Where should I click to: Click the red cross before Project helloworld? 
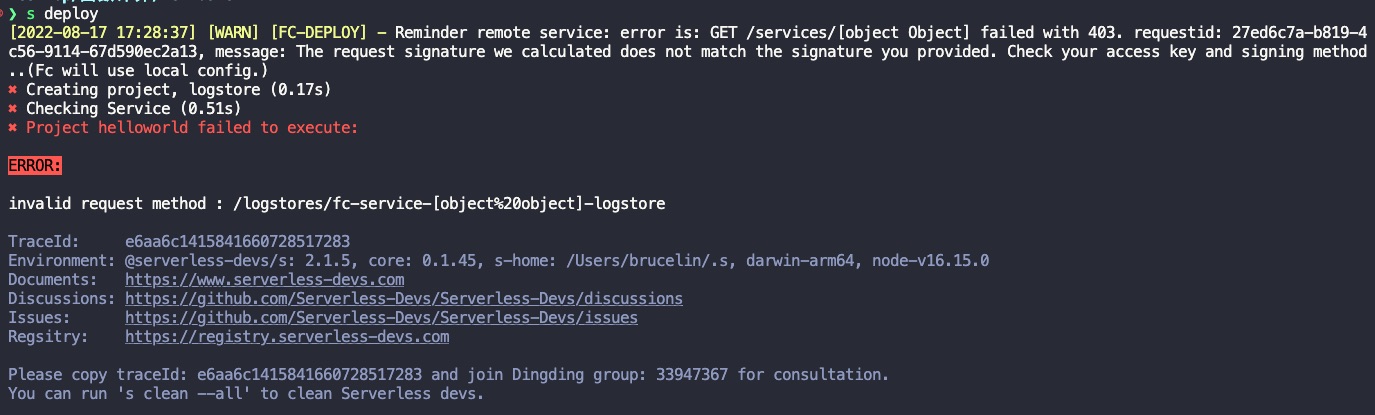click(13, 128)
